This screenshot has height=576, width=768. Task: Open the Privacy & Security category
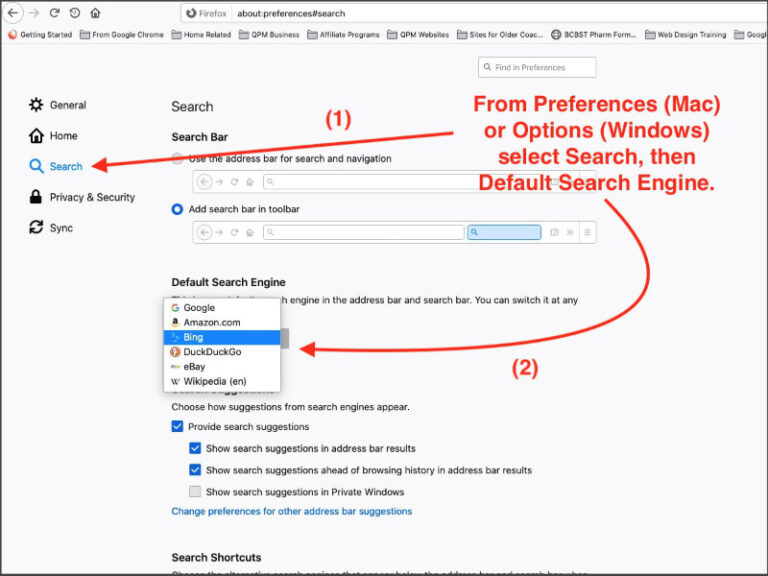[x=82, y=197]
